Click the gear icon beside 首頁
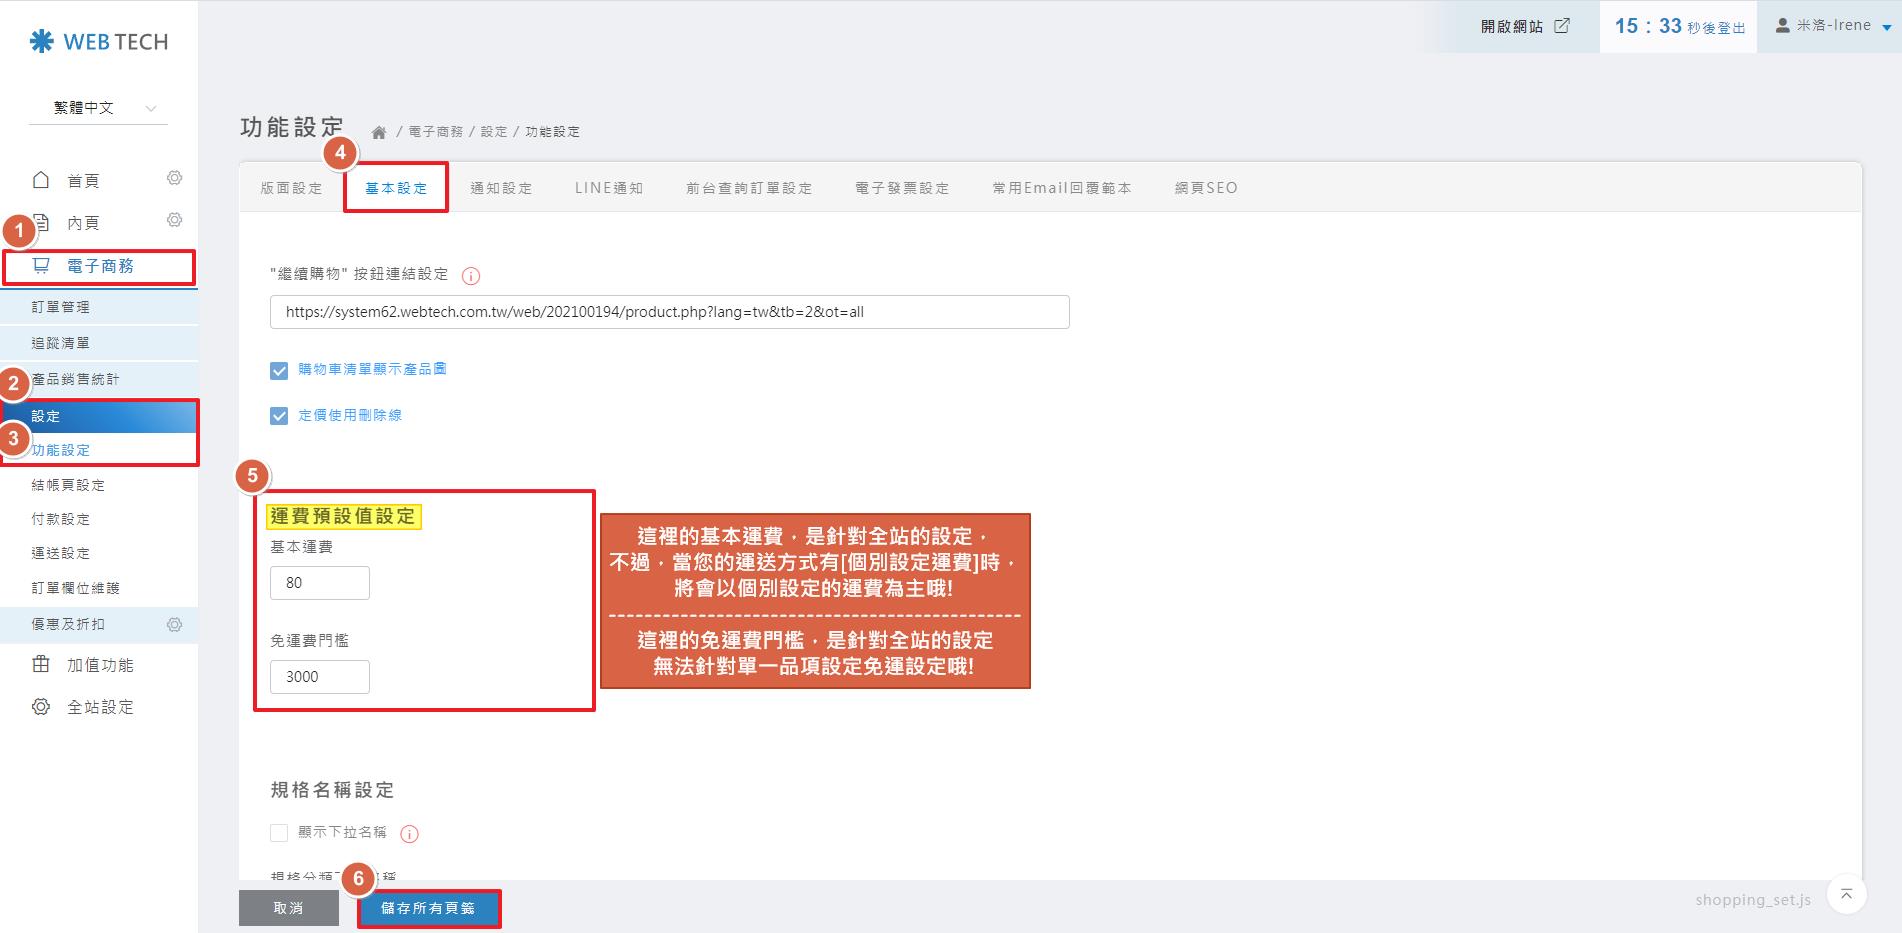1902x933 pixels. pyautogui.click(x=174, y=178)
